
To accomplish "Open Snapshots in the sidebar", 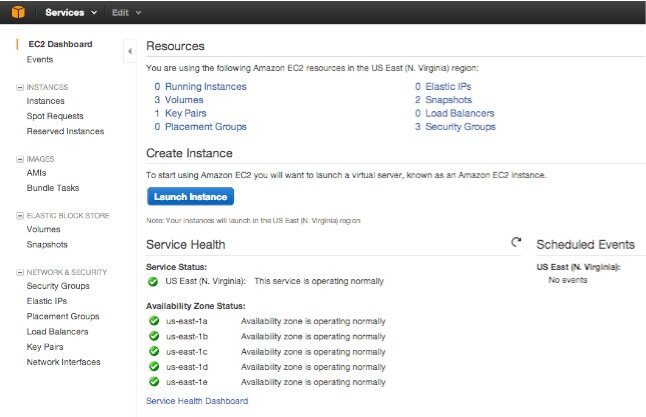I will pyautogui.click(x=47, y=245).
